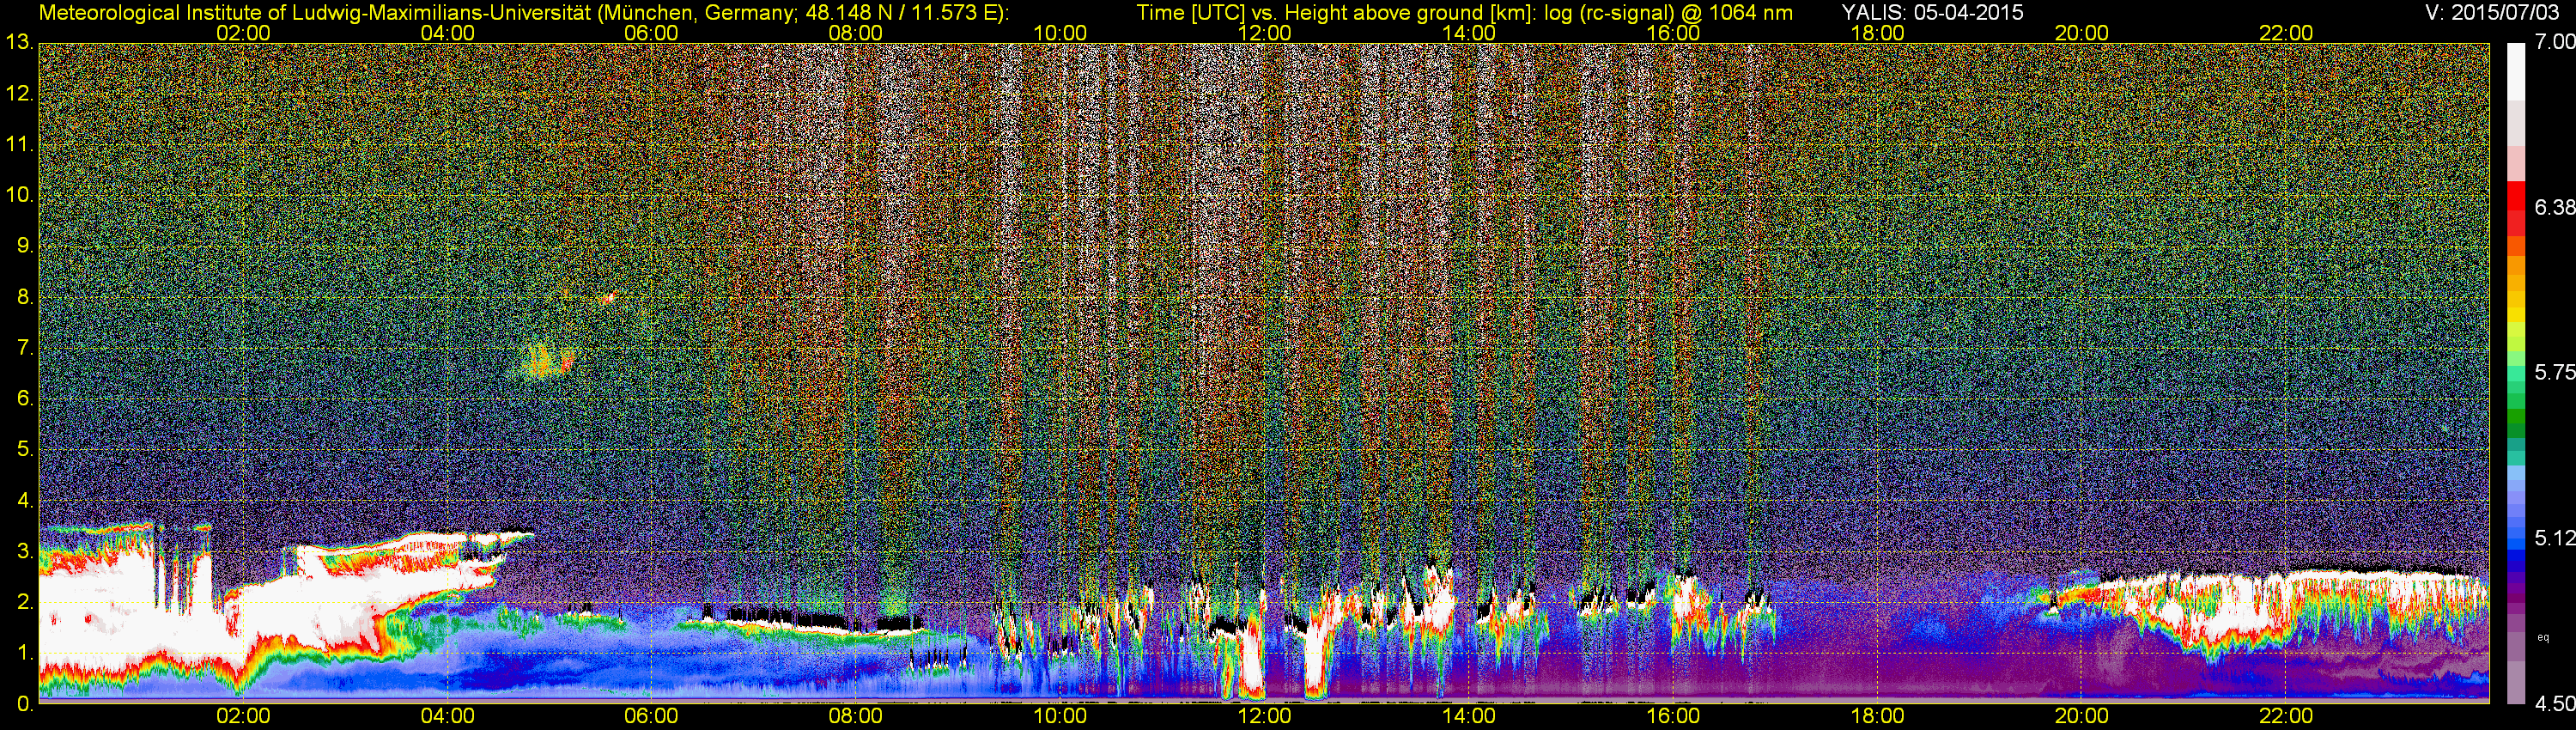Click the 7 km height axis label
Viewport: 2576px width, 730px height.
(24, 348)
